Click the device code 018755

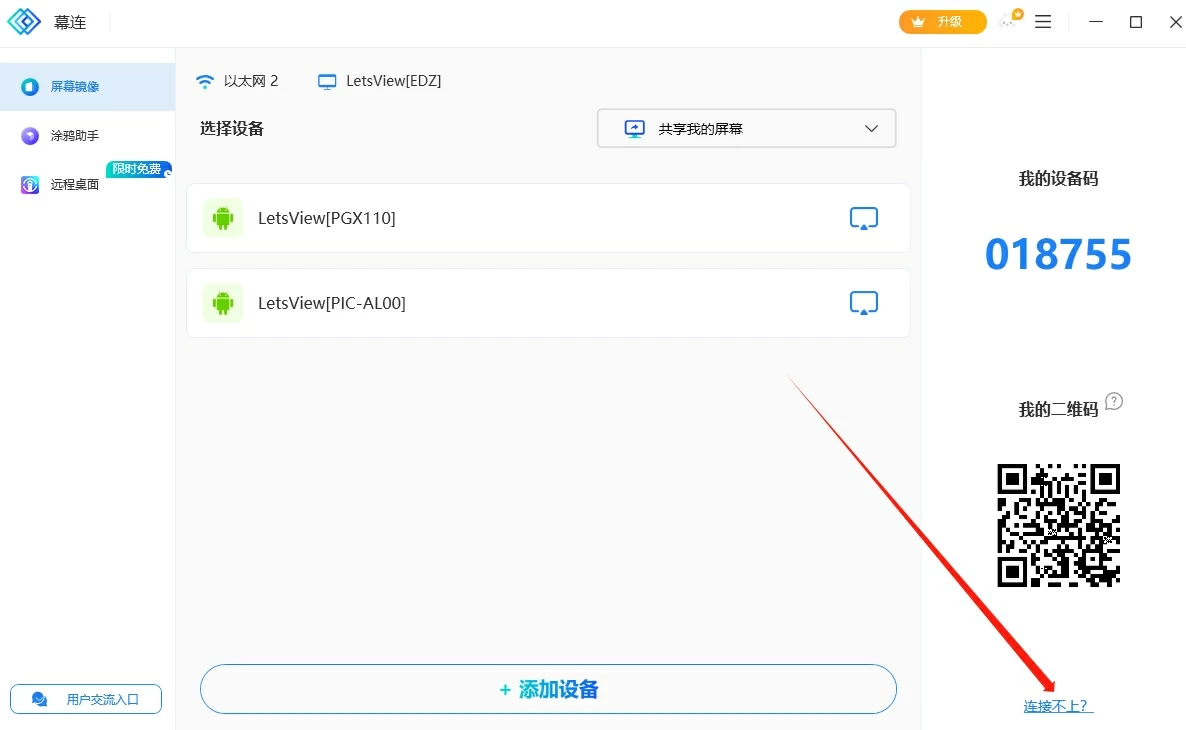coord(1058,254)
